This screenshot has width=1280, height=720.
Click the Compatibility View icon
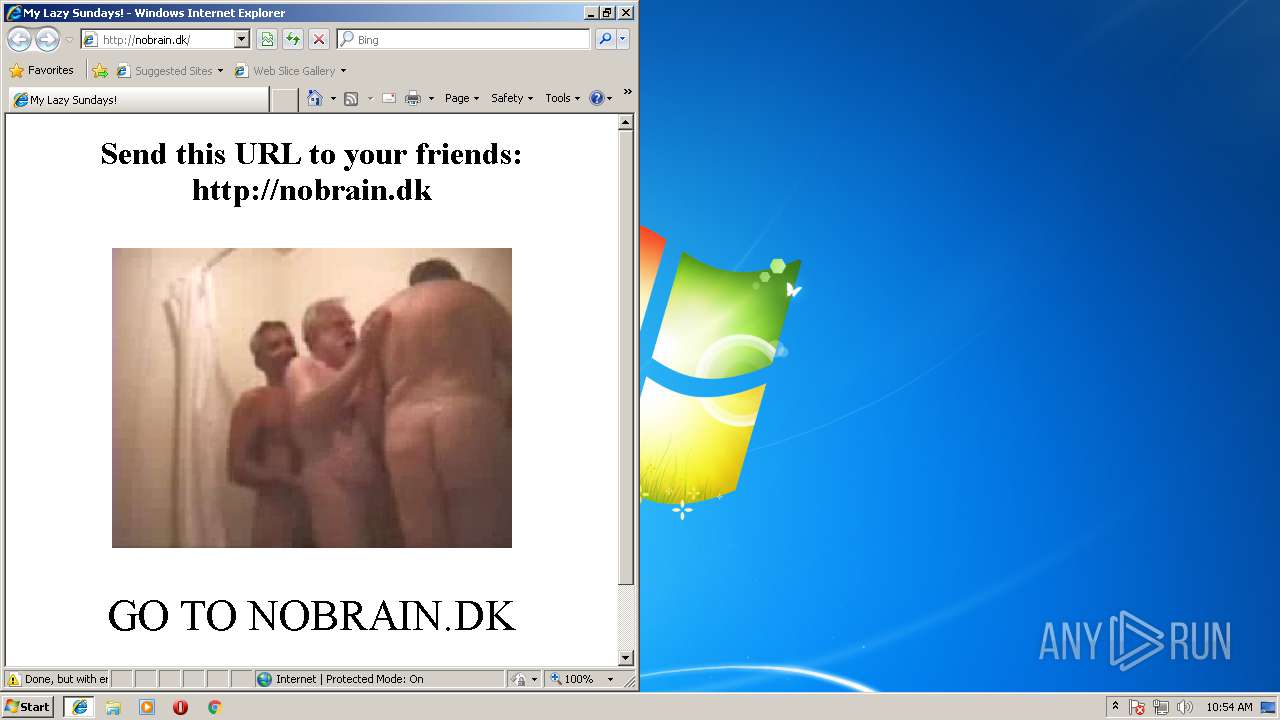click(267, 39)
